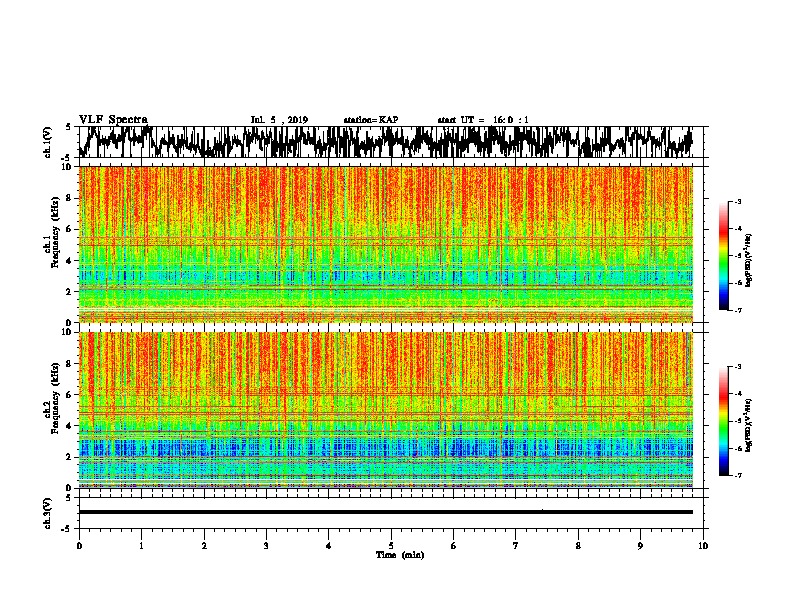Click the "-4" label on ch.1 colorbar
The image size is (792, 612).
tap(738, 229)
